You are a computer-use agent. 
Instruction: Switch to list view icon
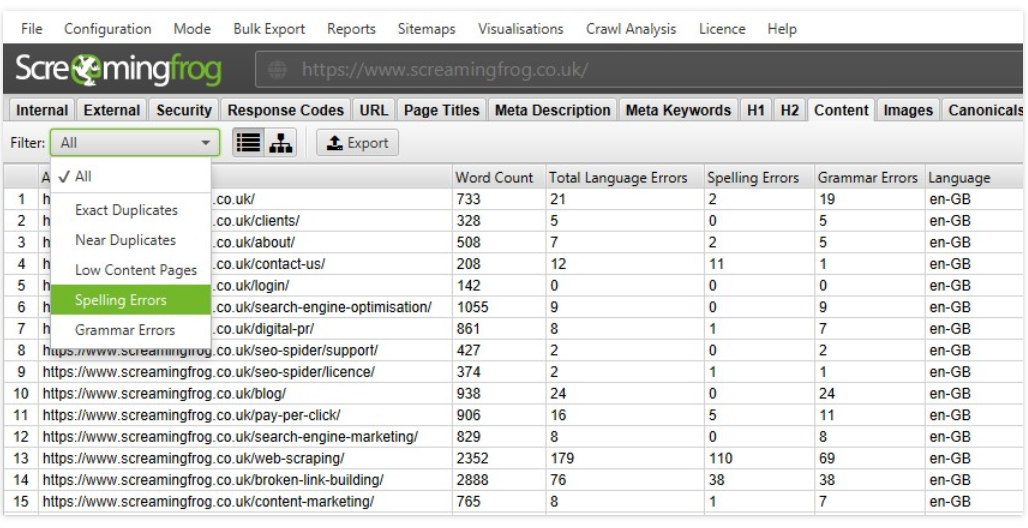(248, 142)
